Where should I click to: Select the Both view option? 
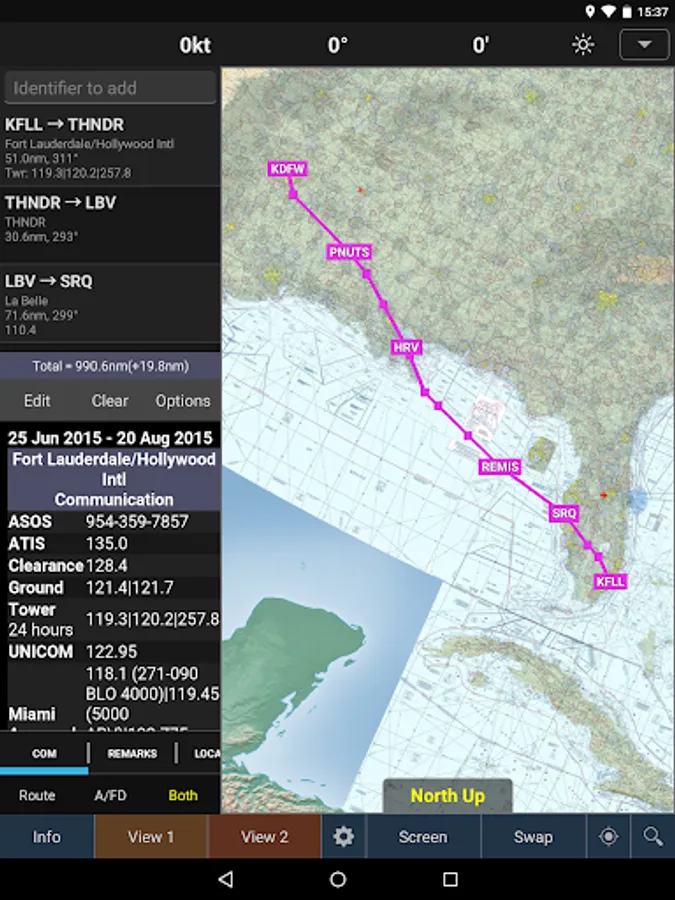coord(183,795)
